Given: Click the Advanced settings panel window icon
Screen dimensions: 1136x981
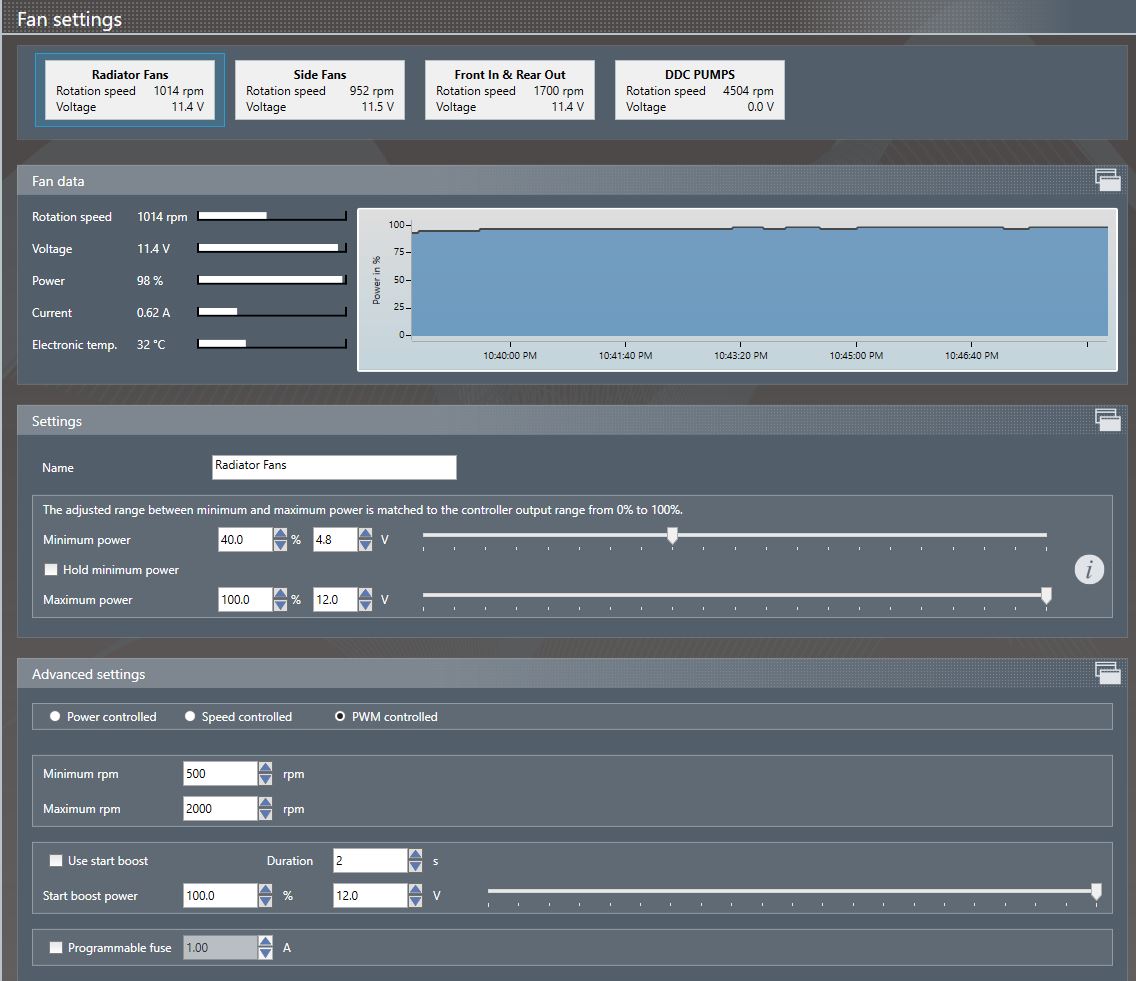Looking at the screenshot, I should click(1107, 673).
